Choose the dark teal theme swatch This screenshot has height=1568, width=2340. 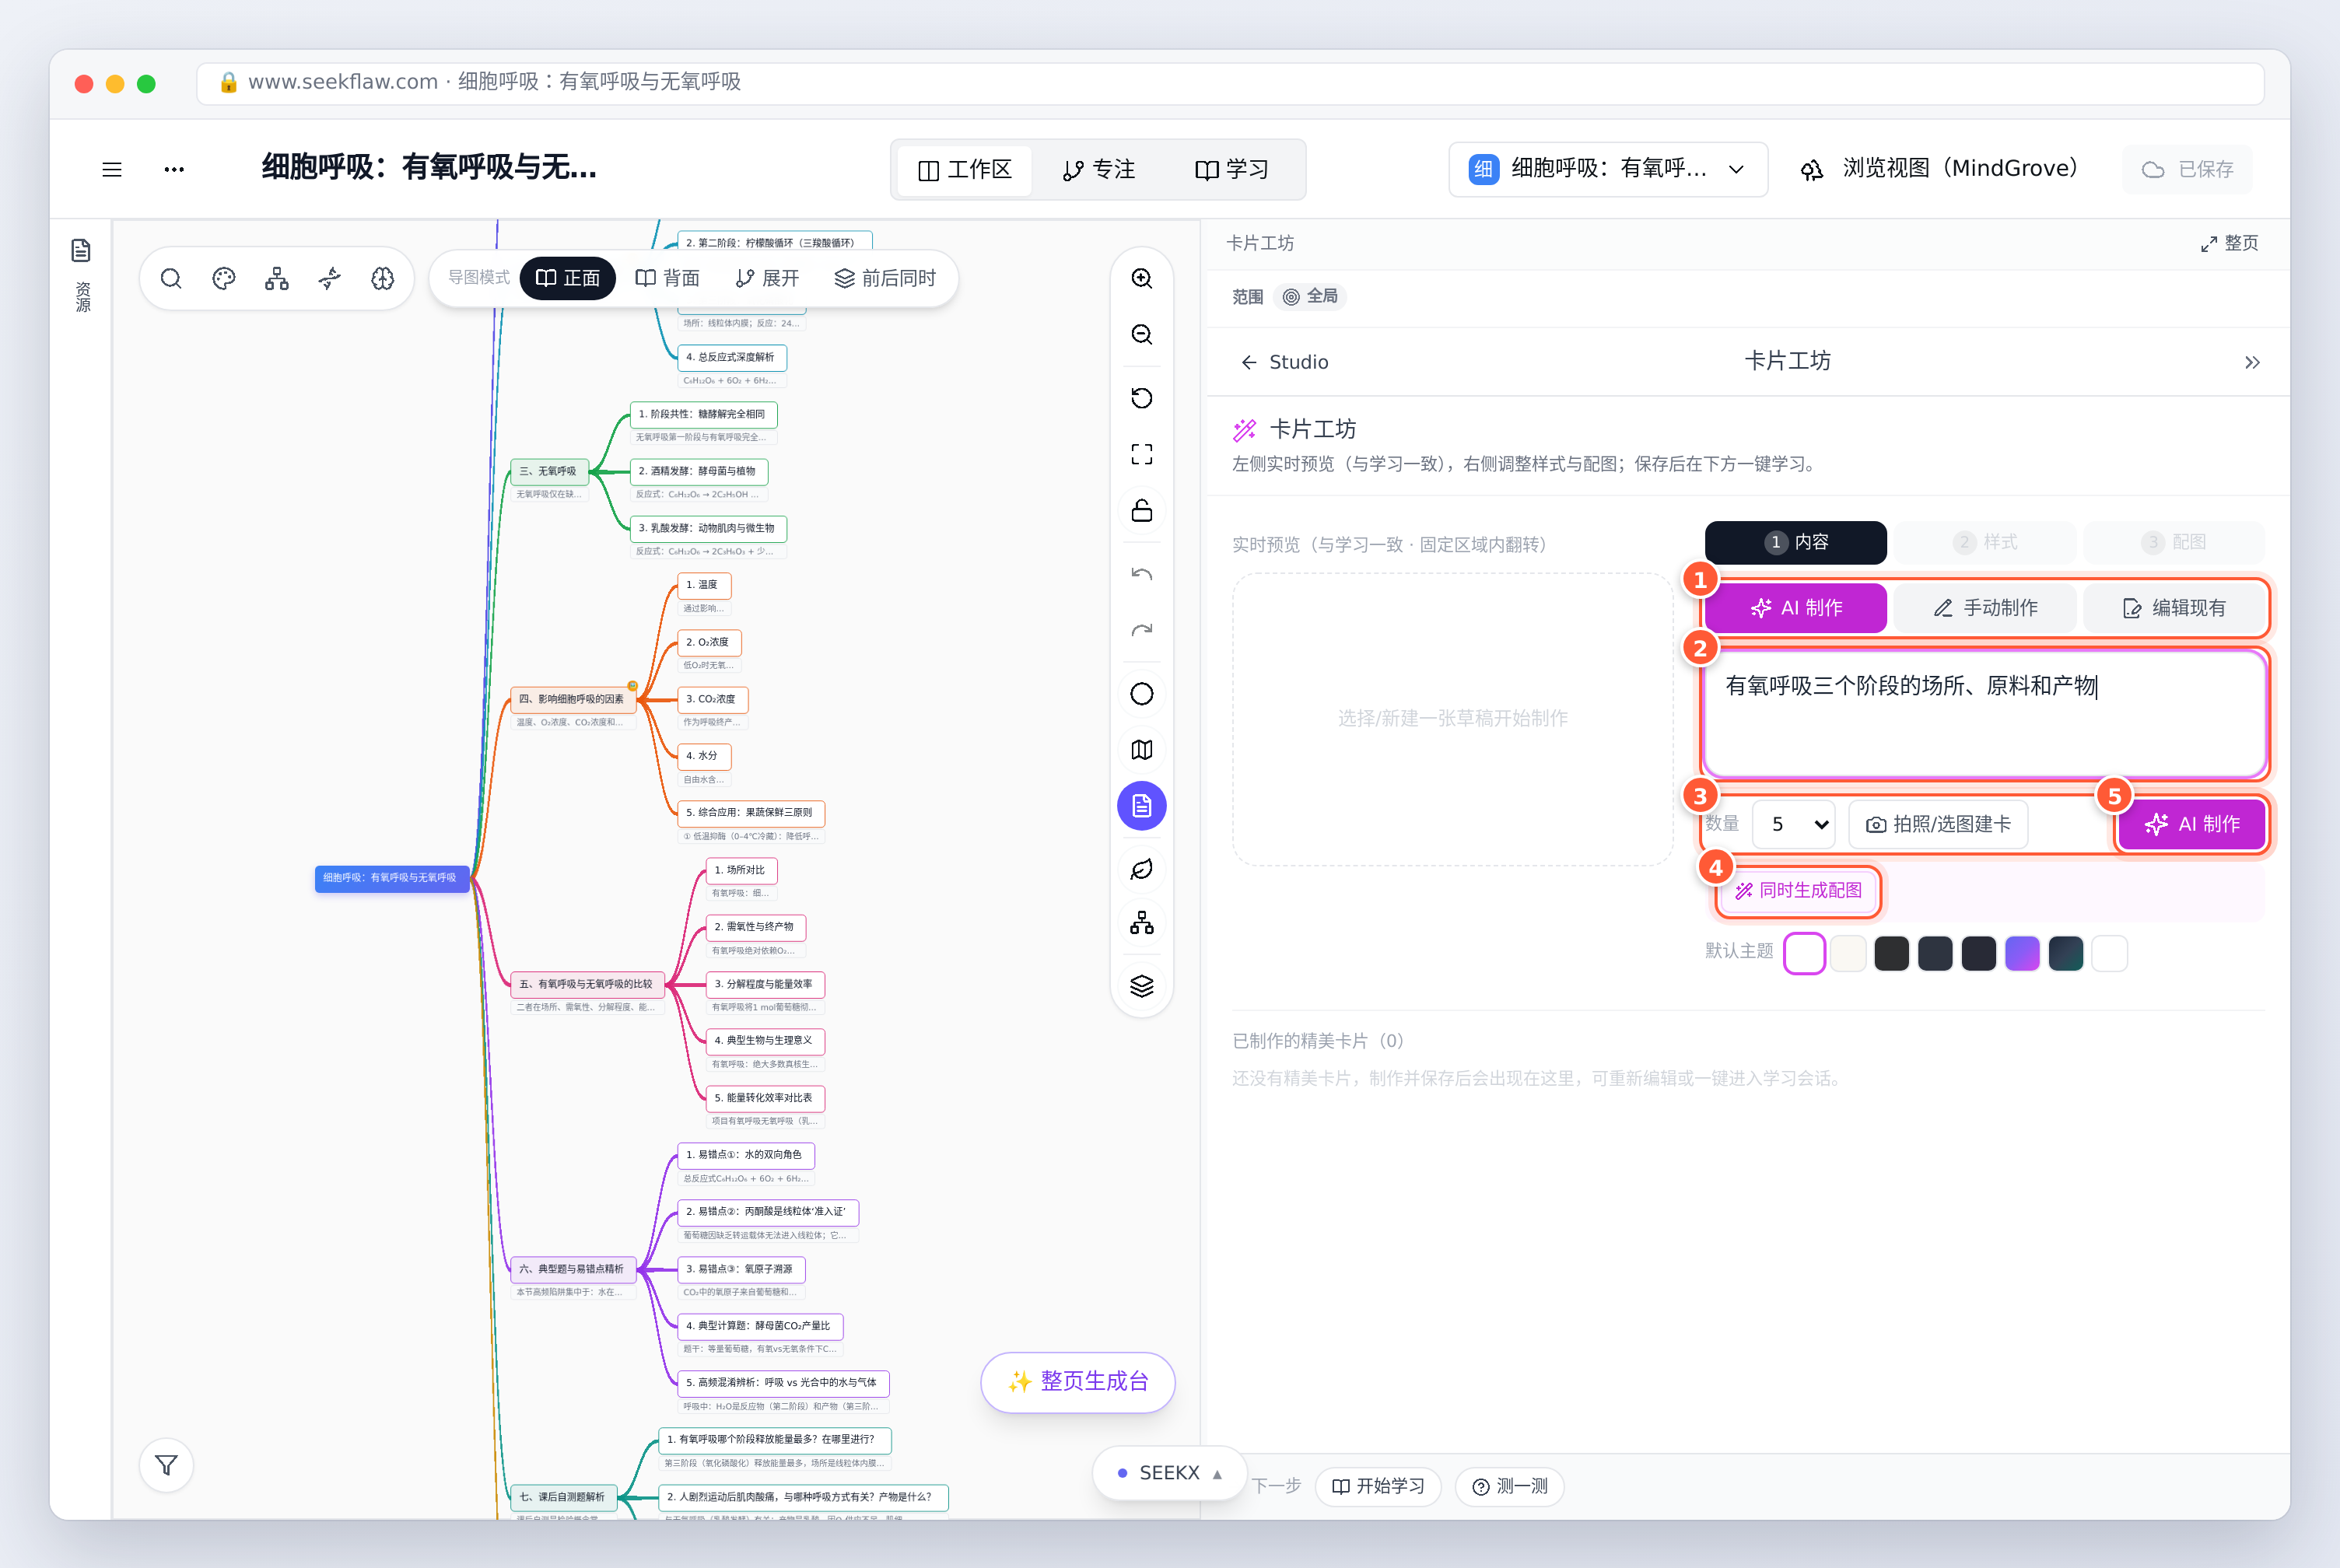point(2066,953)
